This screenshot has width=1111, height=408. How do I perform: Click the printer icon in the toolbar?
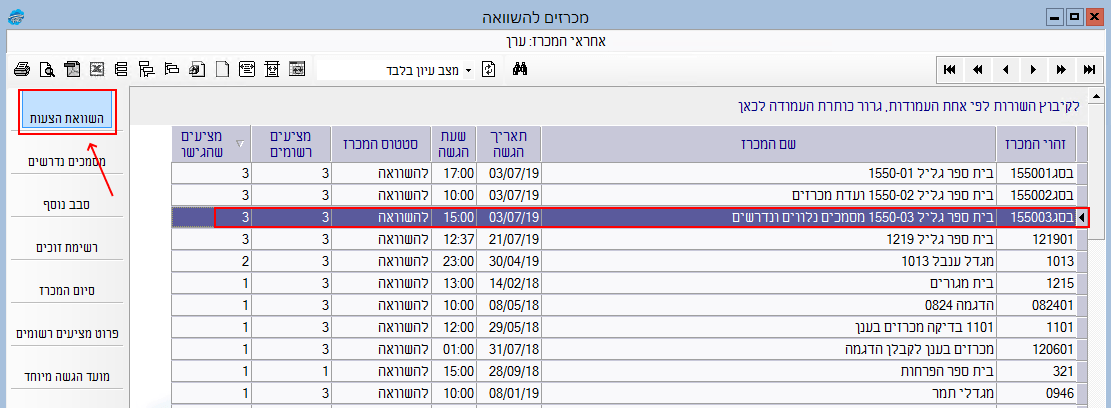[21, 69]
